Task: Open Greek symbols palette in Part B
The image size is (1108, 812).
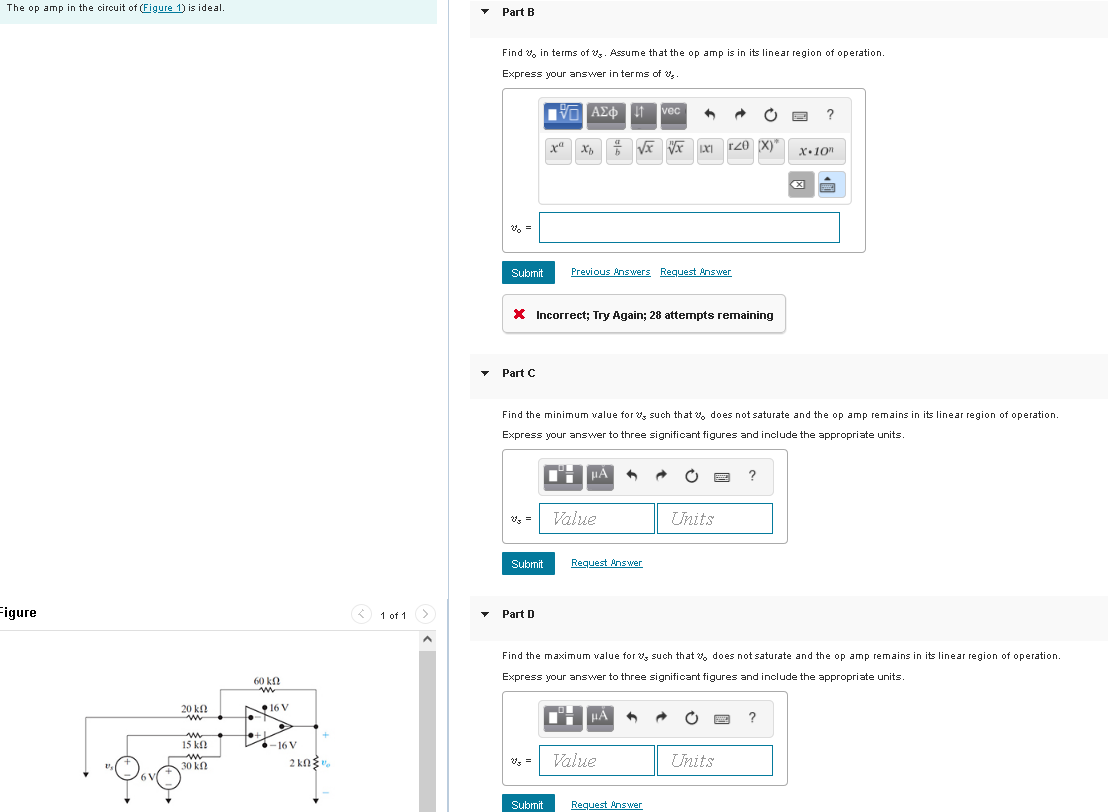Action: (x=606, y=114)
